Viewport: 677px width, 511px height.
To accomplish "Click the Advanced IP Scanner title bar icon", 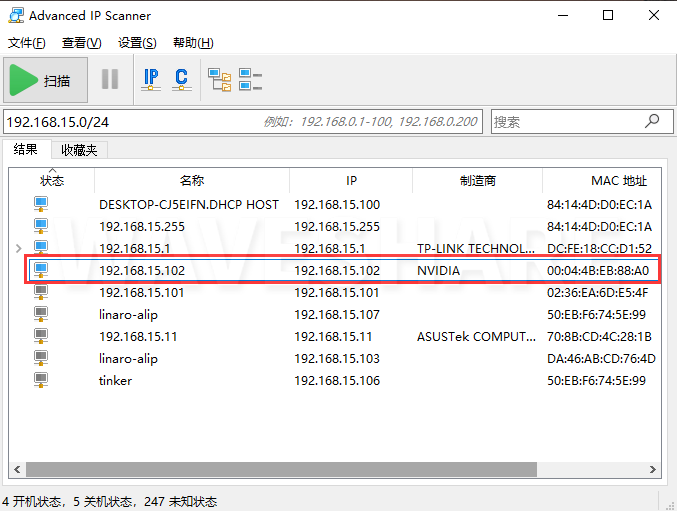I will pyautogui.click(x=16, y=16).
